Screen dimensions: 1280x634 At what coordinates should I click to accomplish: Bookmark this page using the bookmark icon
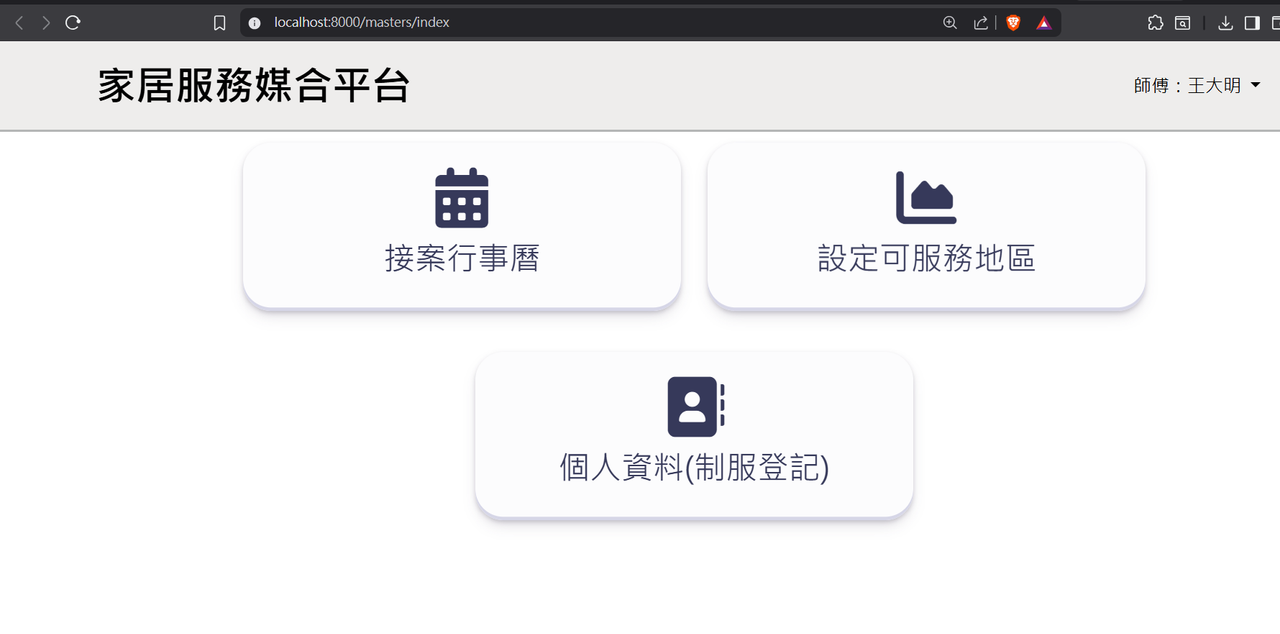click(x=220, y=22)
